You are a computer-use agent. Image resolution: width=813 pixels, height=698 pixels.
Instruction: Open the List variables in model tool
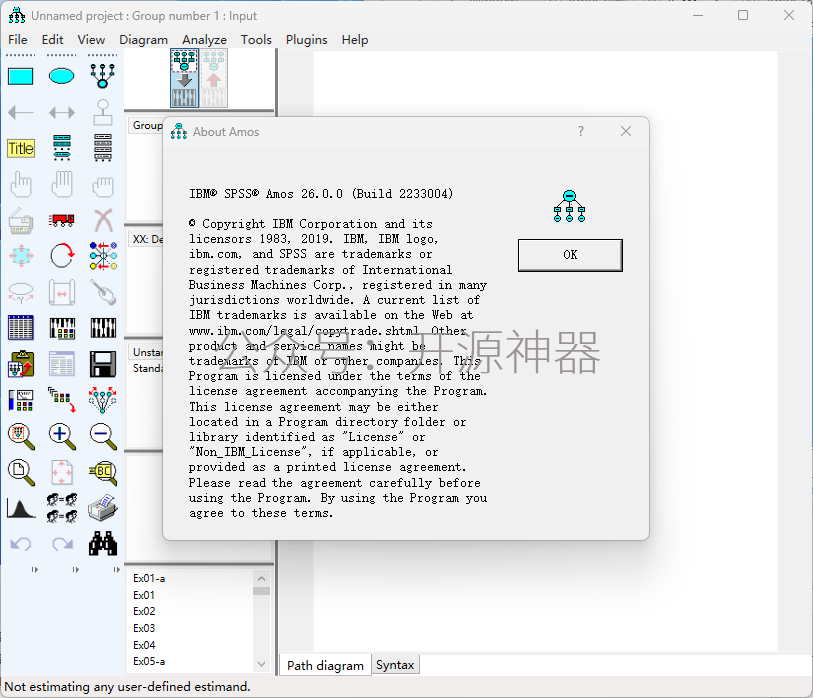pos(62,148)
